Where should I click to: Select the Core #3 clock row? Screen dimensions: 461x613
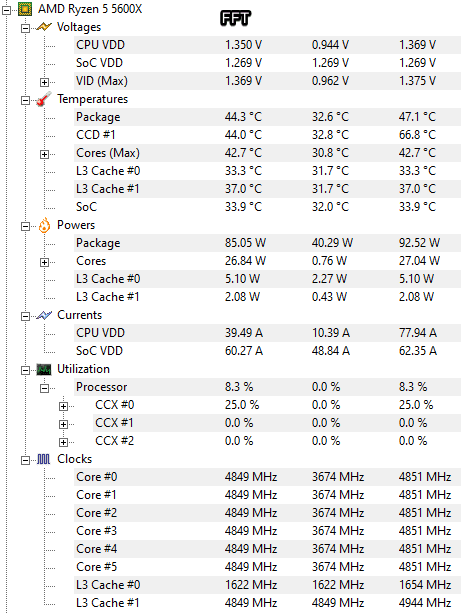267,531
